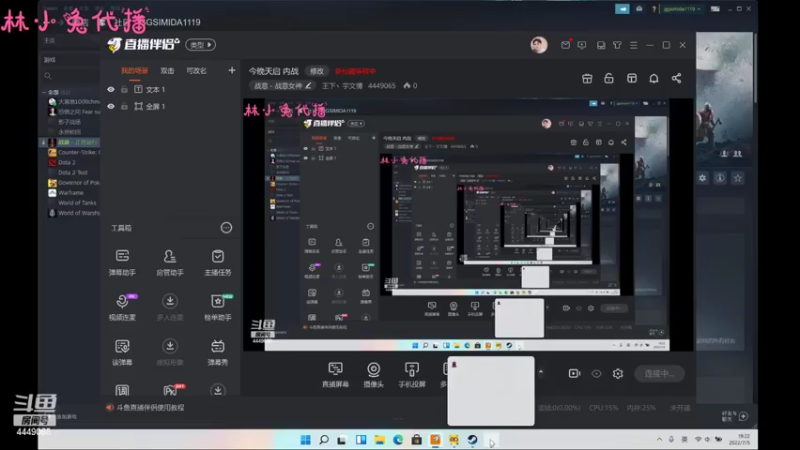Open the notification bell icon
This screenshot has height=450, width=800.
(654, 79)
